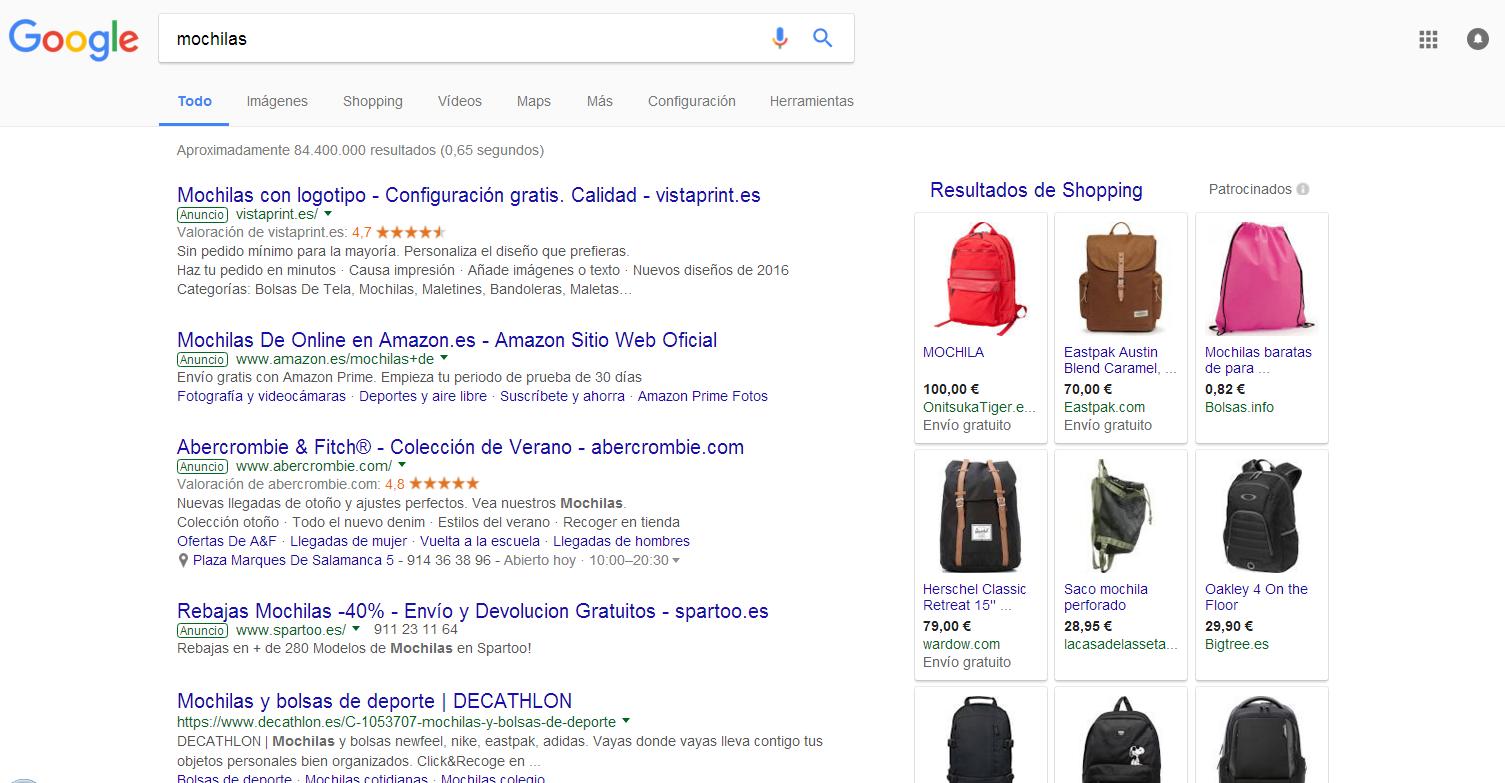The height and width of the screenshot is (783, 1505).
Task: Expand opening hours 10:00–20:30 arrow
Action: [676, 561]
